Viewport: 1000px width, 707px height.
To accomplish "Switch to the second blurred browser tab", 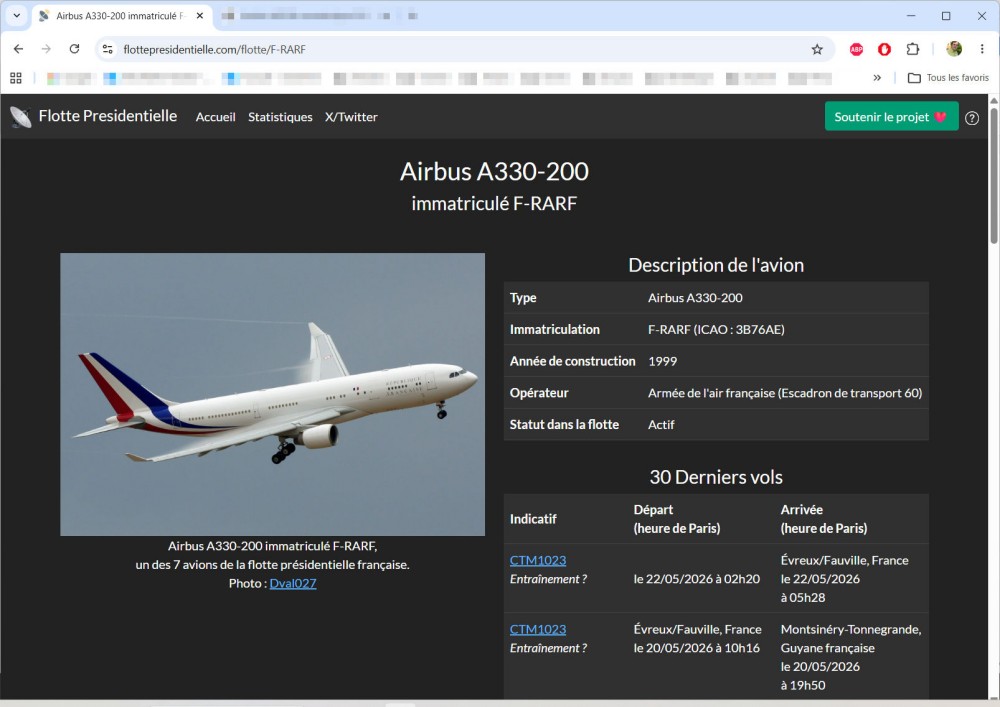I will click(x=322, y=16).
